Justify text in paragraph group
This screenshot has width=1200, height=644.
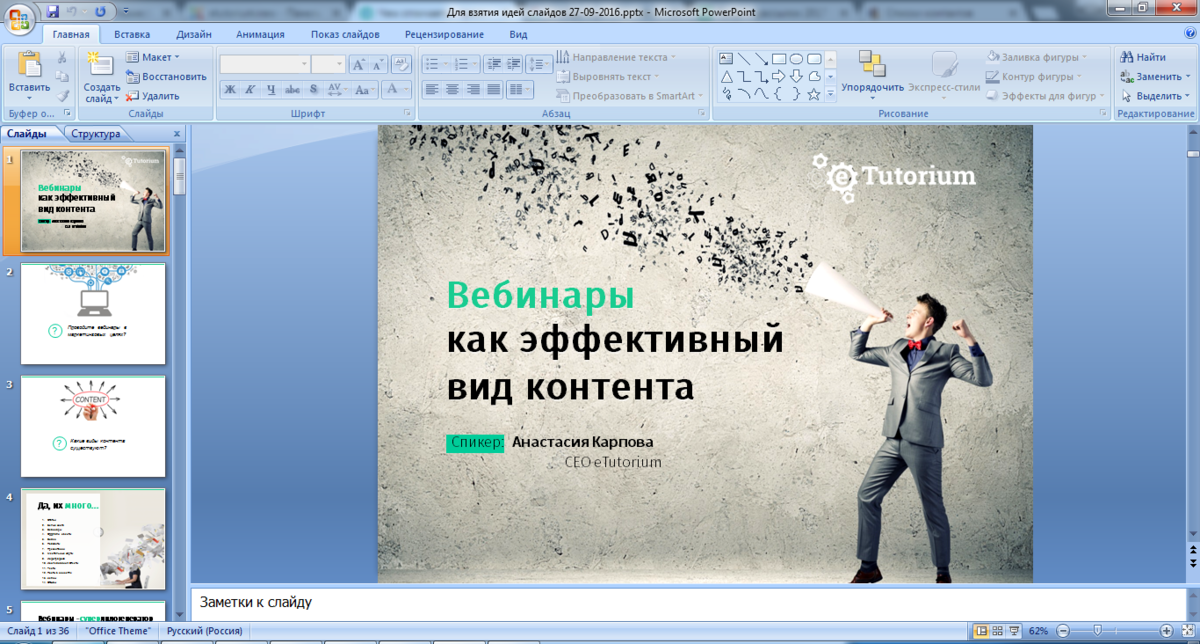[x=491, y=89]
